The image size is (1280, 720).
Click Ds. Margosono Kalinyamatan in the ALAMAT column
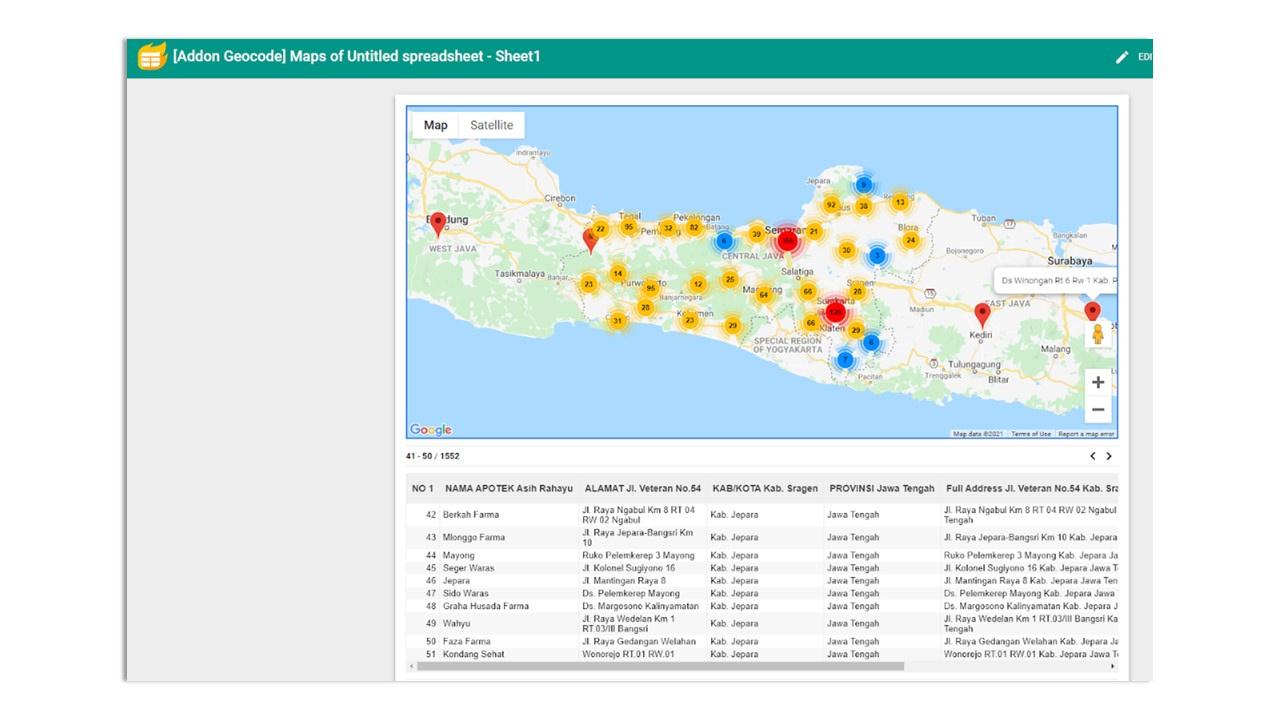point(641,606)
